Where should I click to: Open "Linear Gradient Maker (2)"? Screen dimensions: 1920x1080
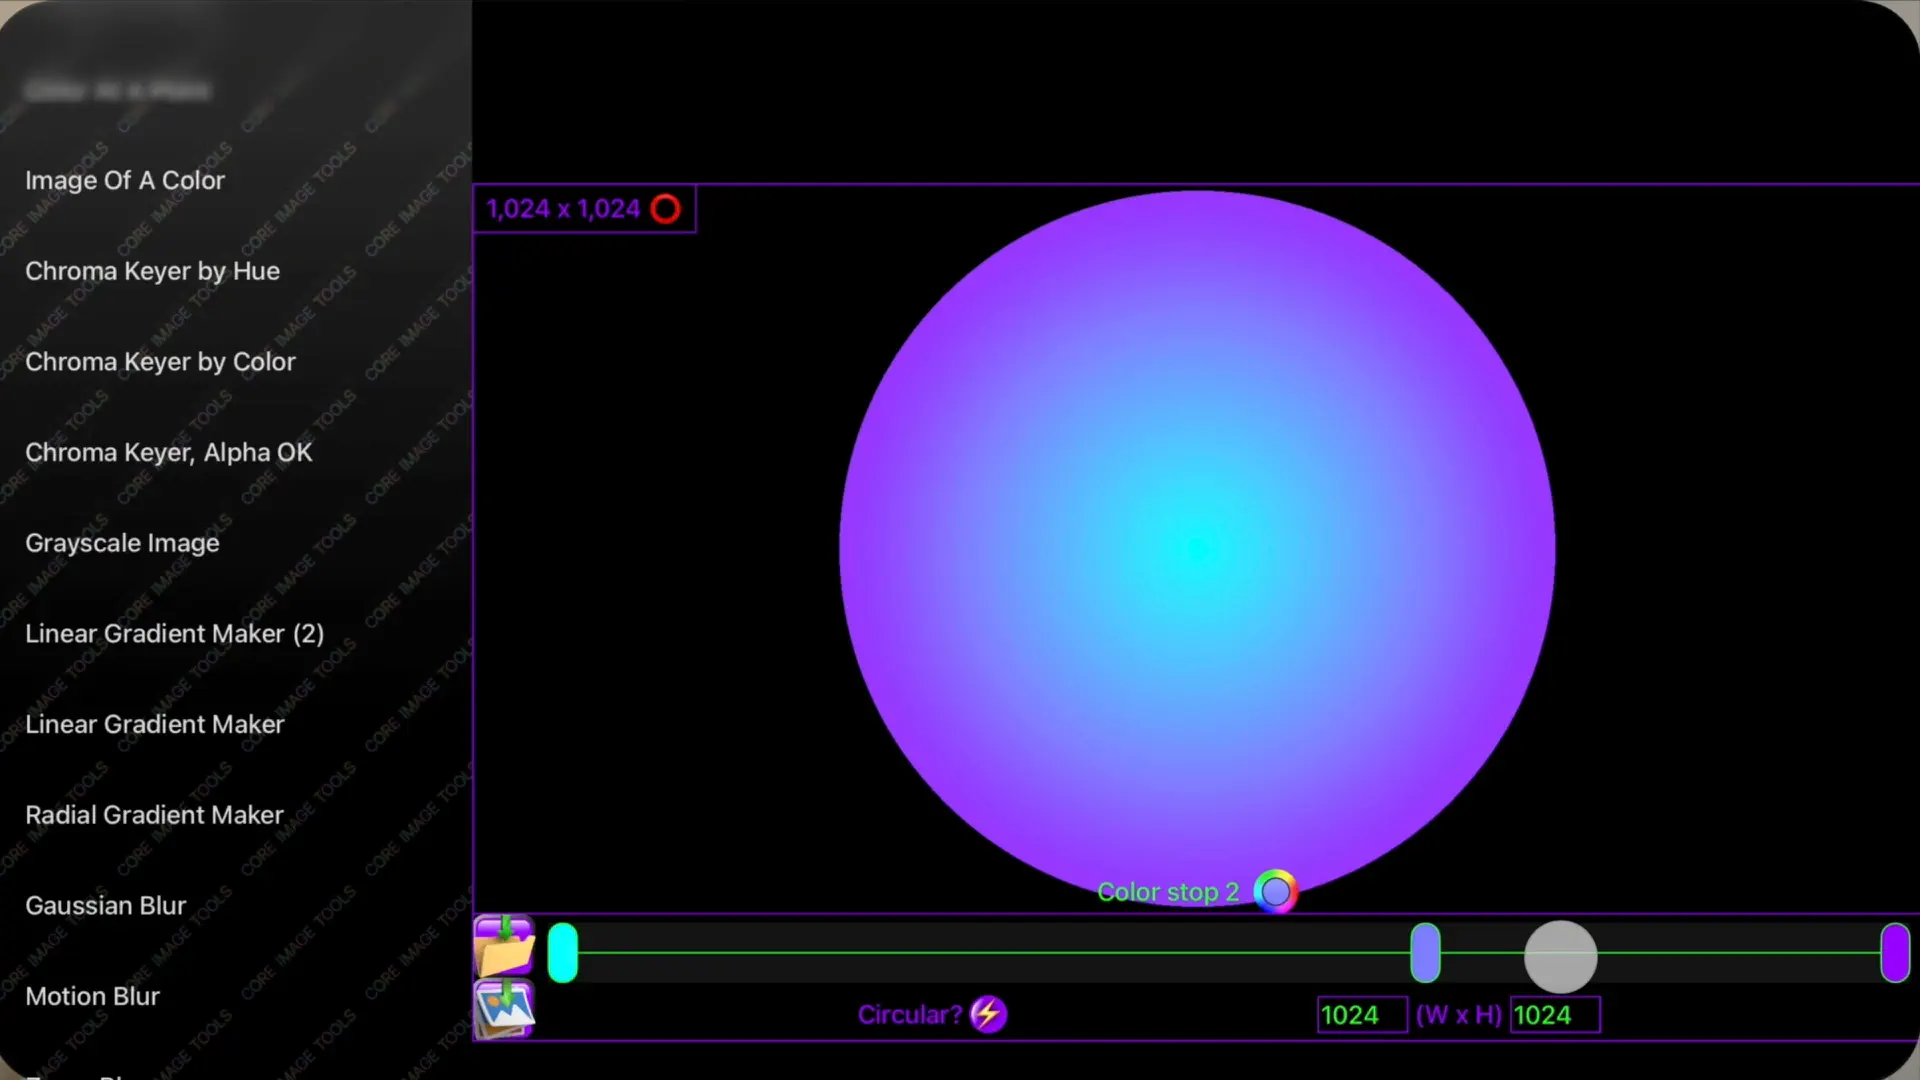[x=174, y=633]
